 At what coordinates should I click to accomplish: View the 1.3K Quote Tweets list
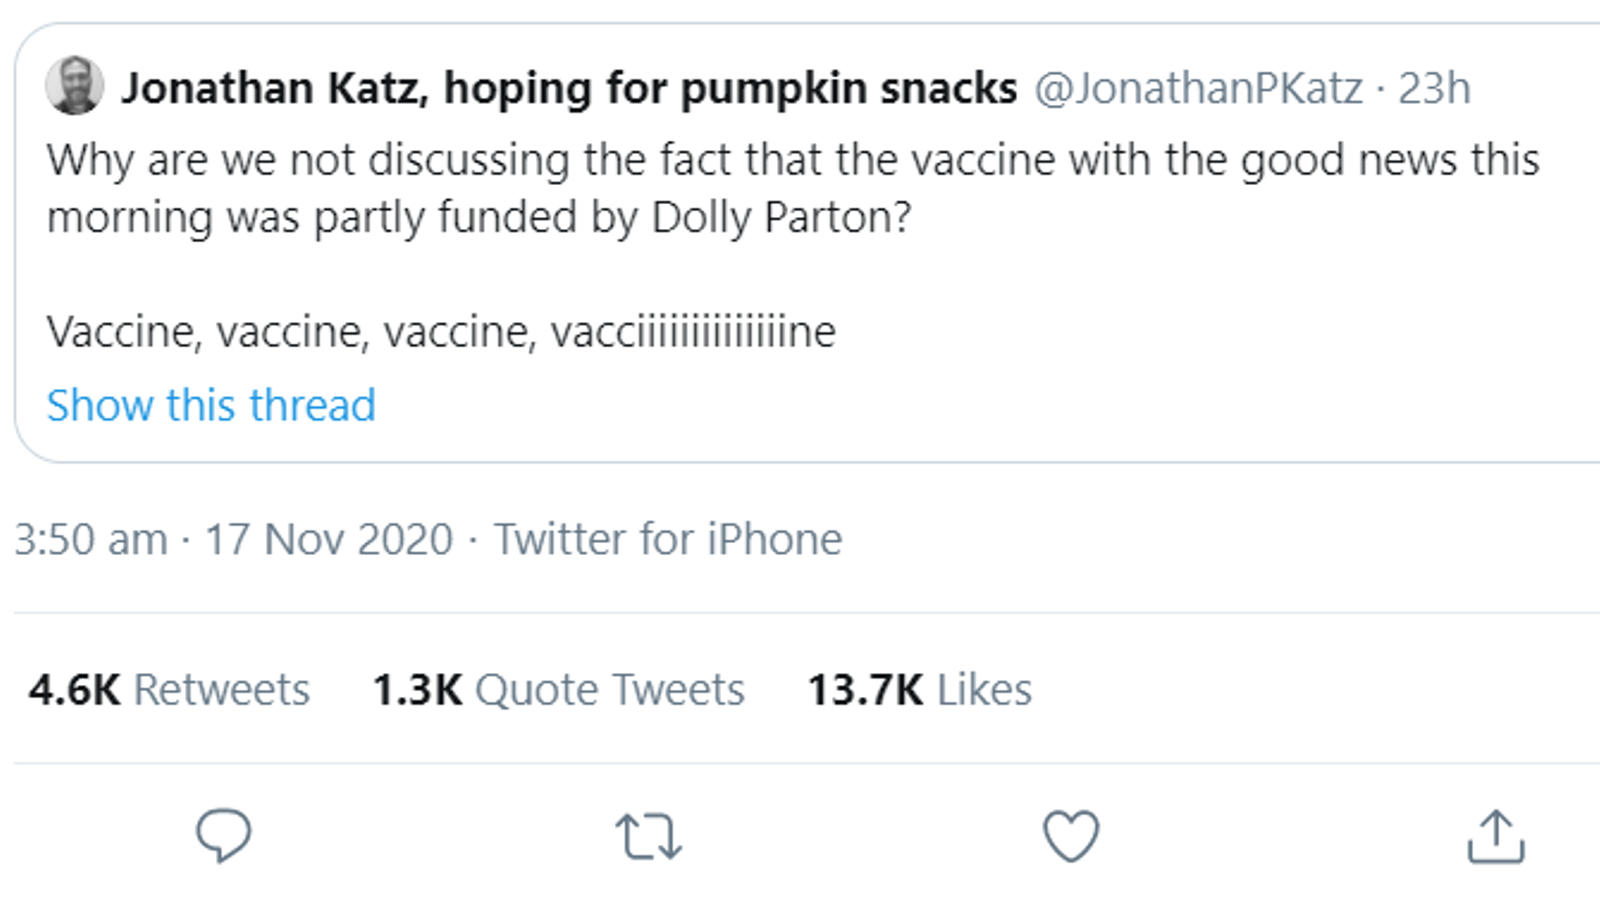(x=558, y=690)
